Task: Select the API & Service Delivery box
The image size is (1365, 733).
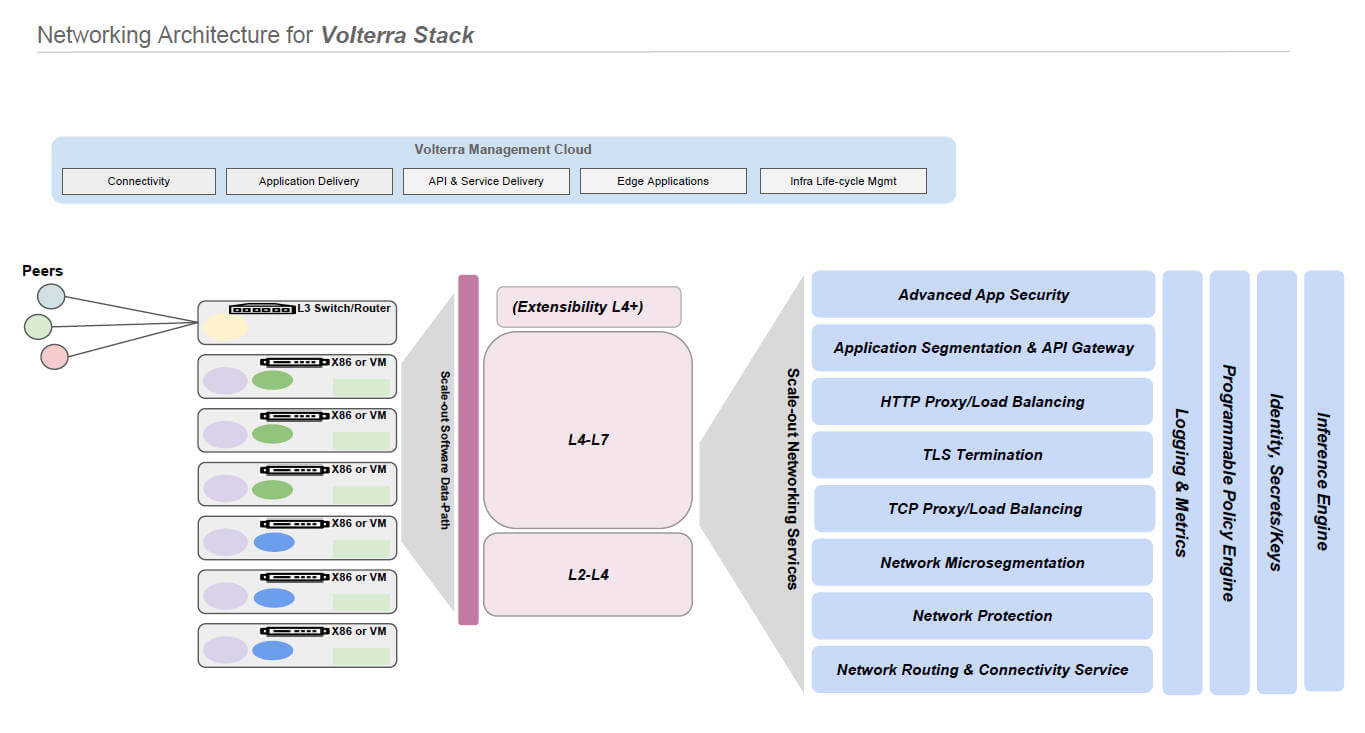Action: [x=486, y=181]
